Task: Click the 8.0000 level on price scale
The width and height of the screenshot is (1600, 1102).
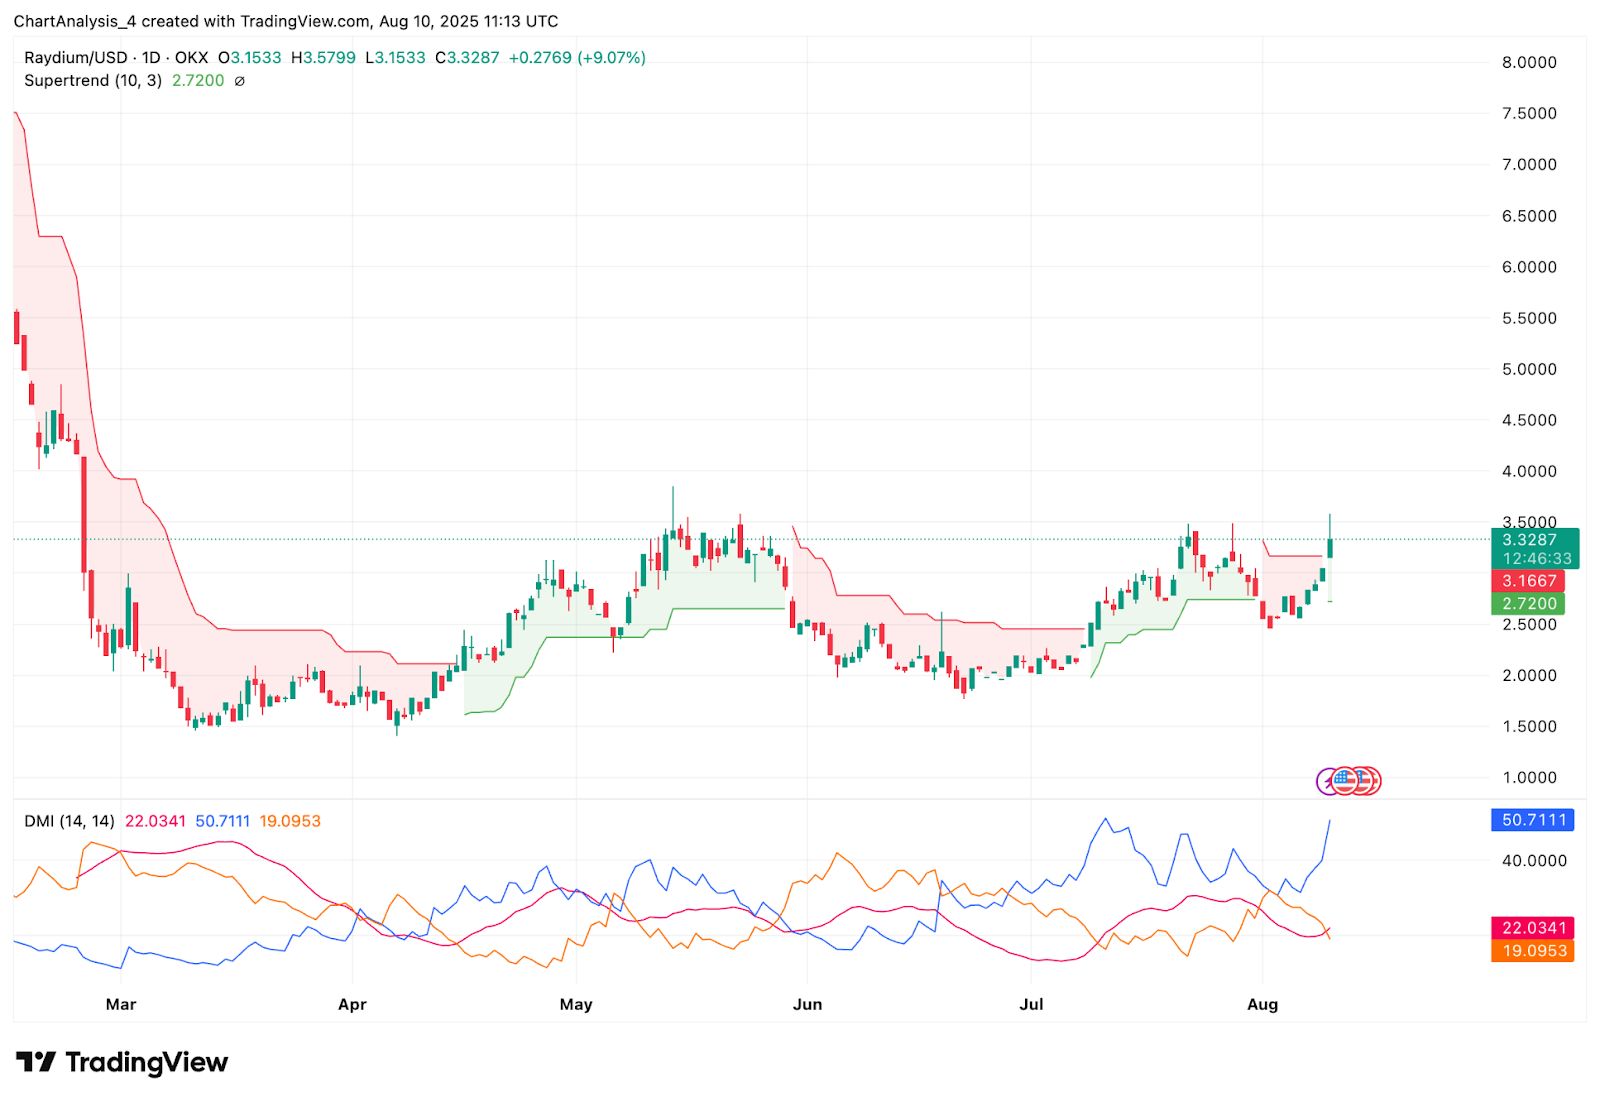Action: (x=1529, y=62)
